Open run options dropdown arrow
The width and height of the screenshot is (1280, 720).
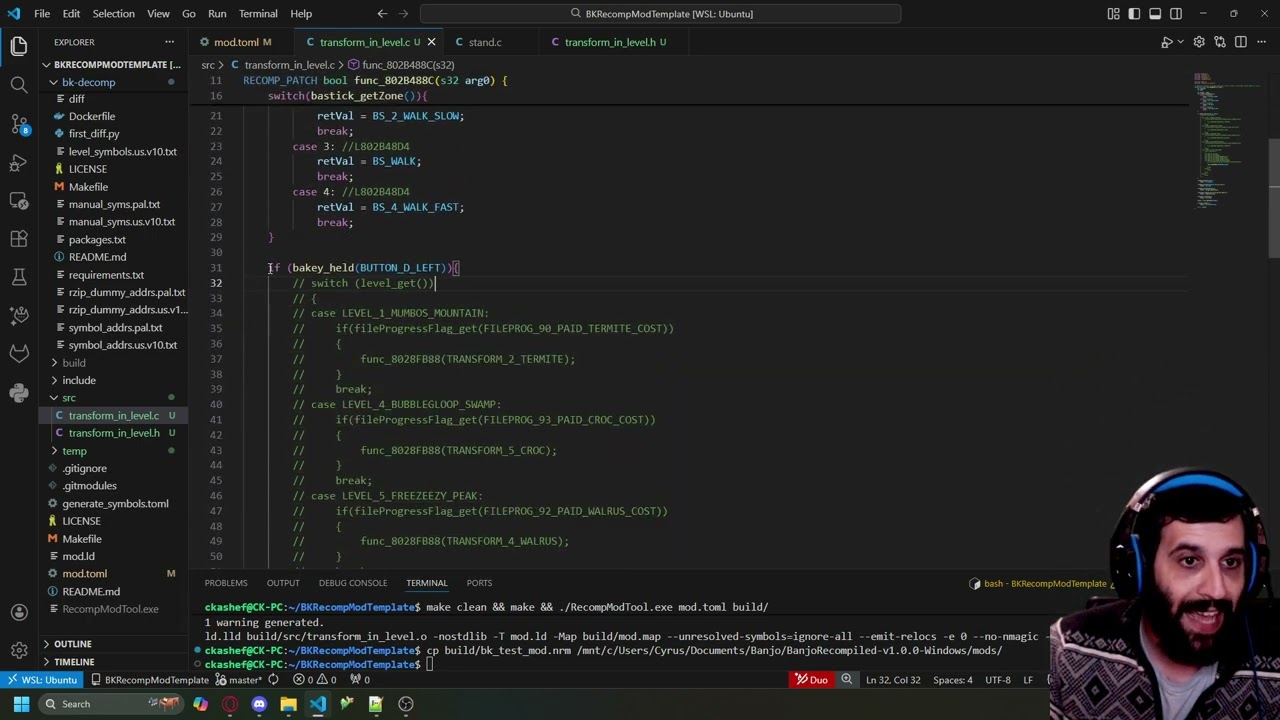(x=1179, y=42)
